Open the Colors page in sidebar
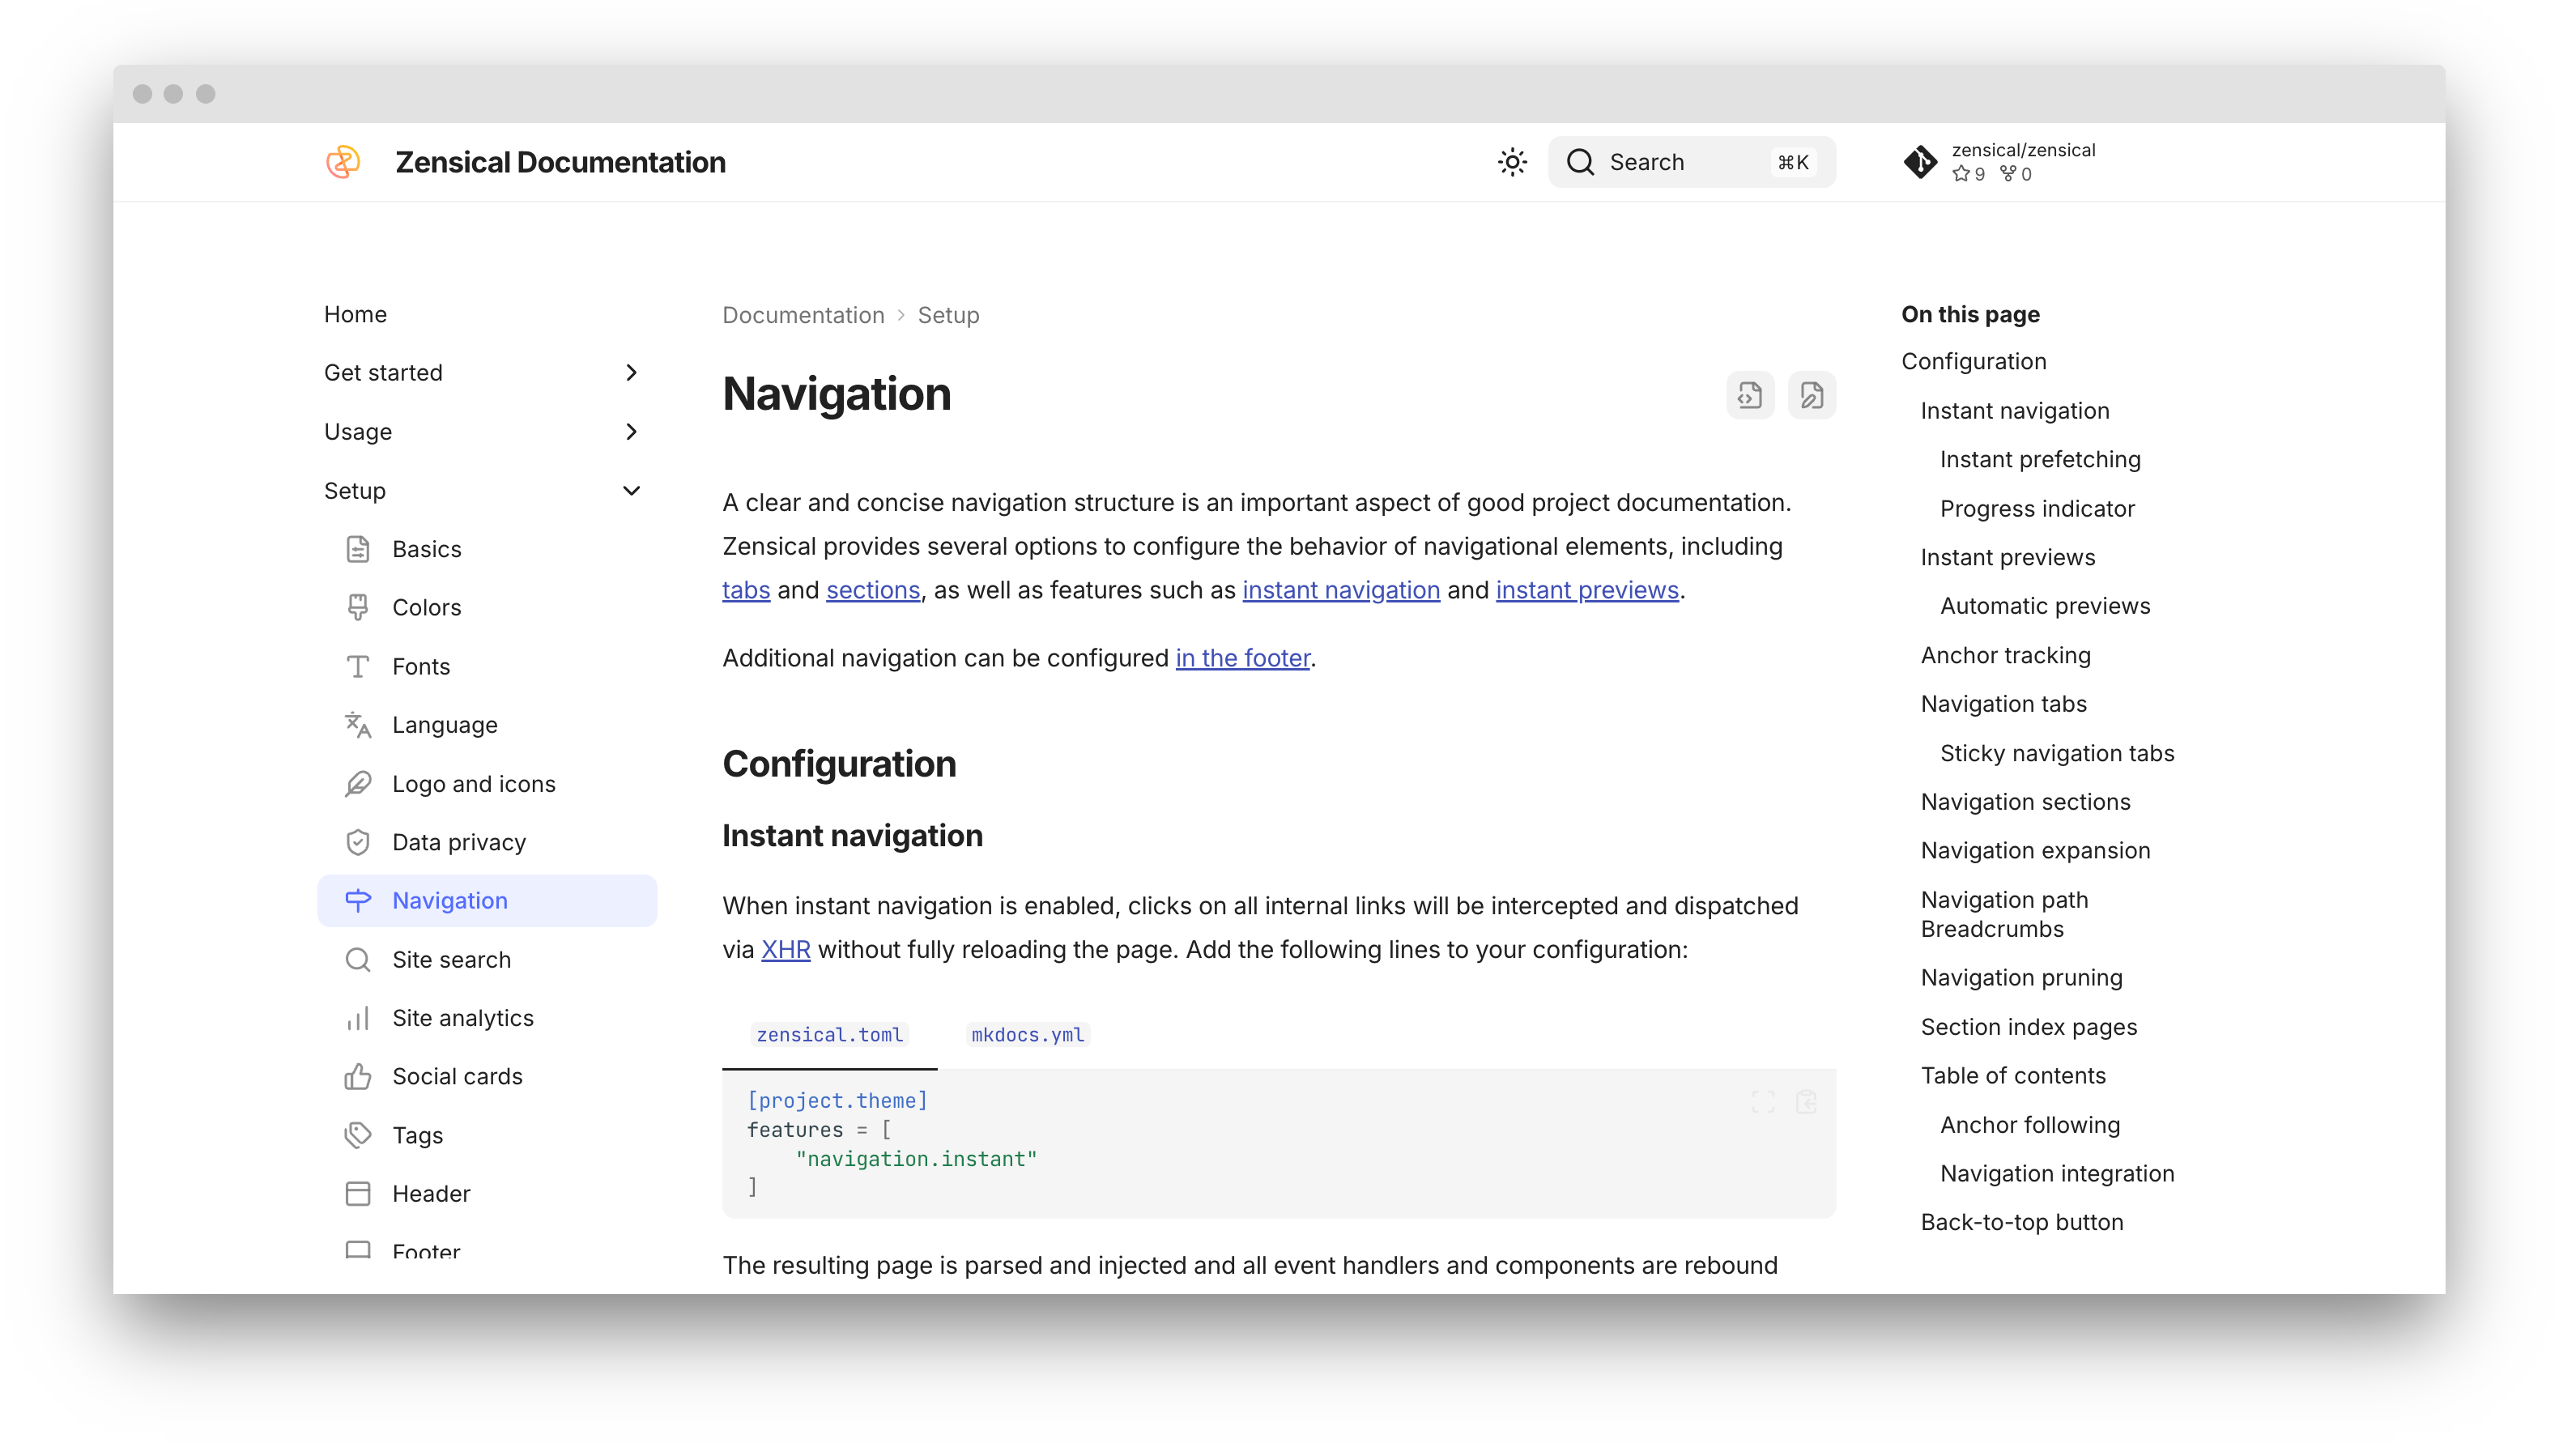Screen dimensions: 2559x1456 click(426, 608)
